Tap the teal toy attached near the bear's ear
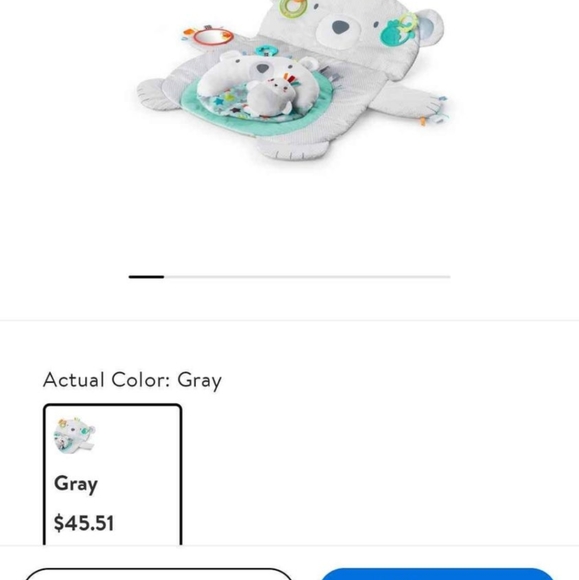Screen dimensions: 579x580 pyautogui.click(x=398, y=33)
